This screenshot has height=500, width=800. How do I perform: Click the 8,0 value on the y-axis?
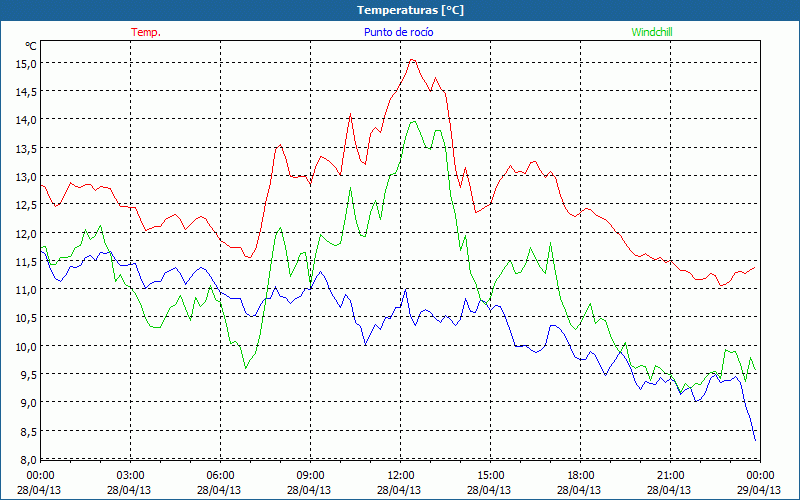tap(27, 460)
